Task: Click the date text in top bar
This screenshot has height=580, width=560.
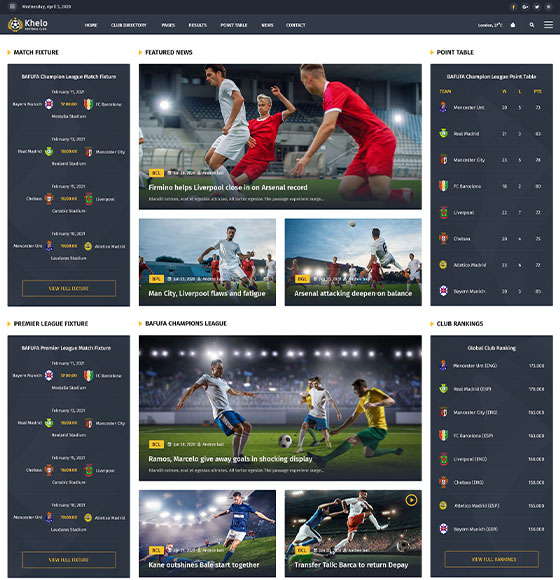Action: point(46,7)
